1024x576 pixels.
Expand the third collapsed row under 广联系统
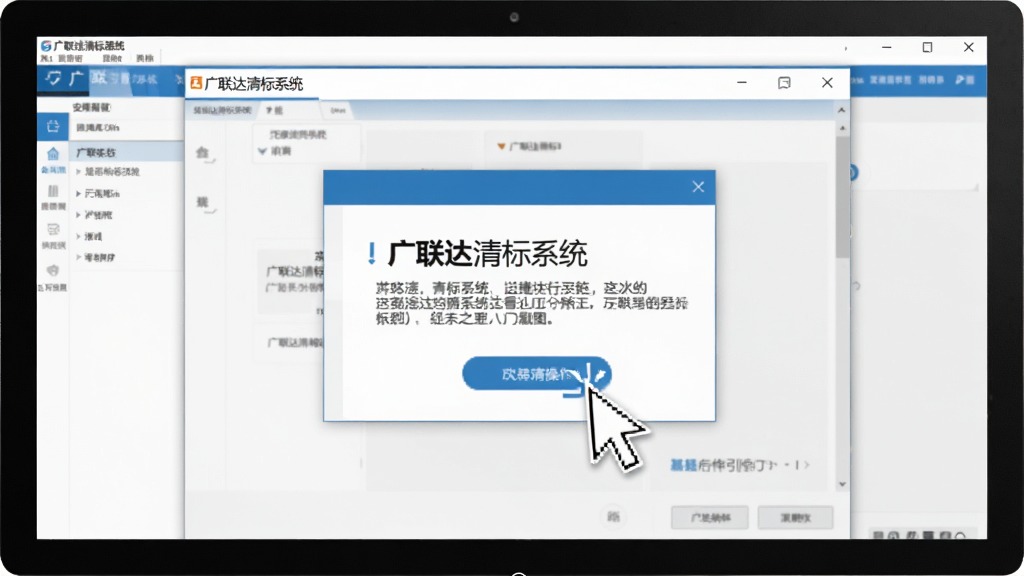[x=78, y=215]
